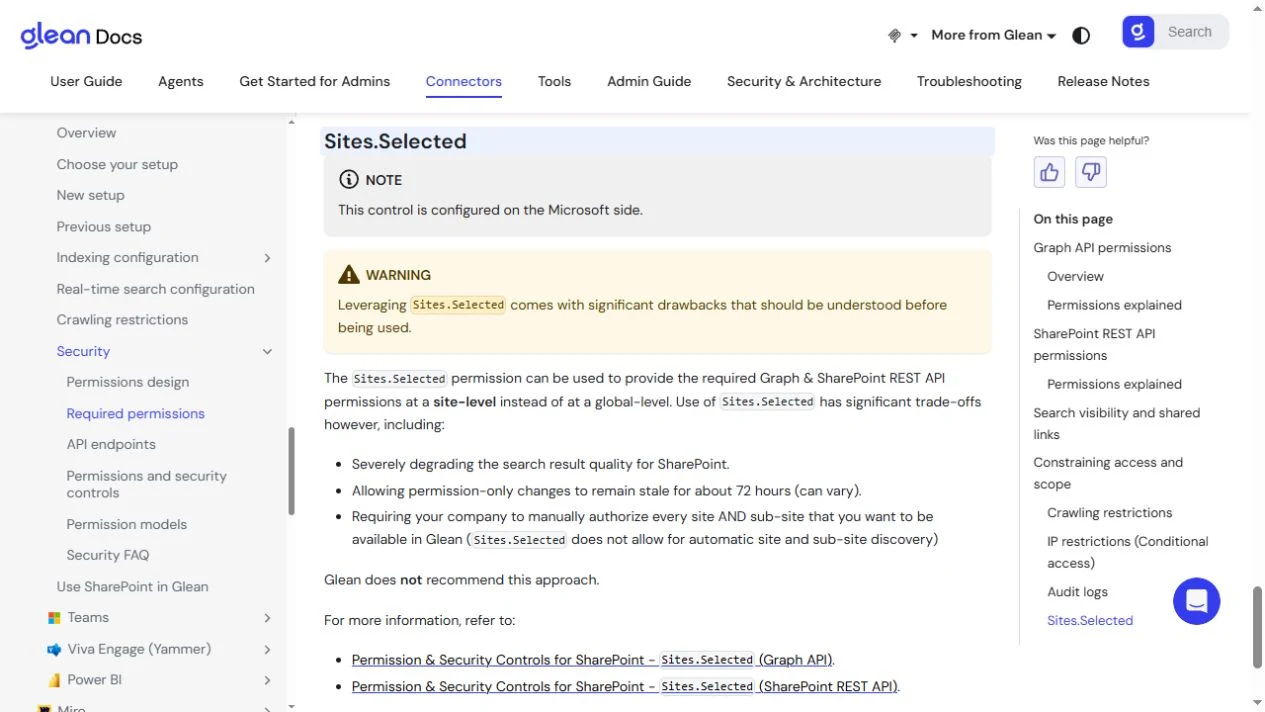Open the More from Glean dropdown
This screenshot has width=1265, height=712.
[993, 35]
